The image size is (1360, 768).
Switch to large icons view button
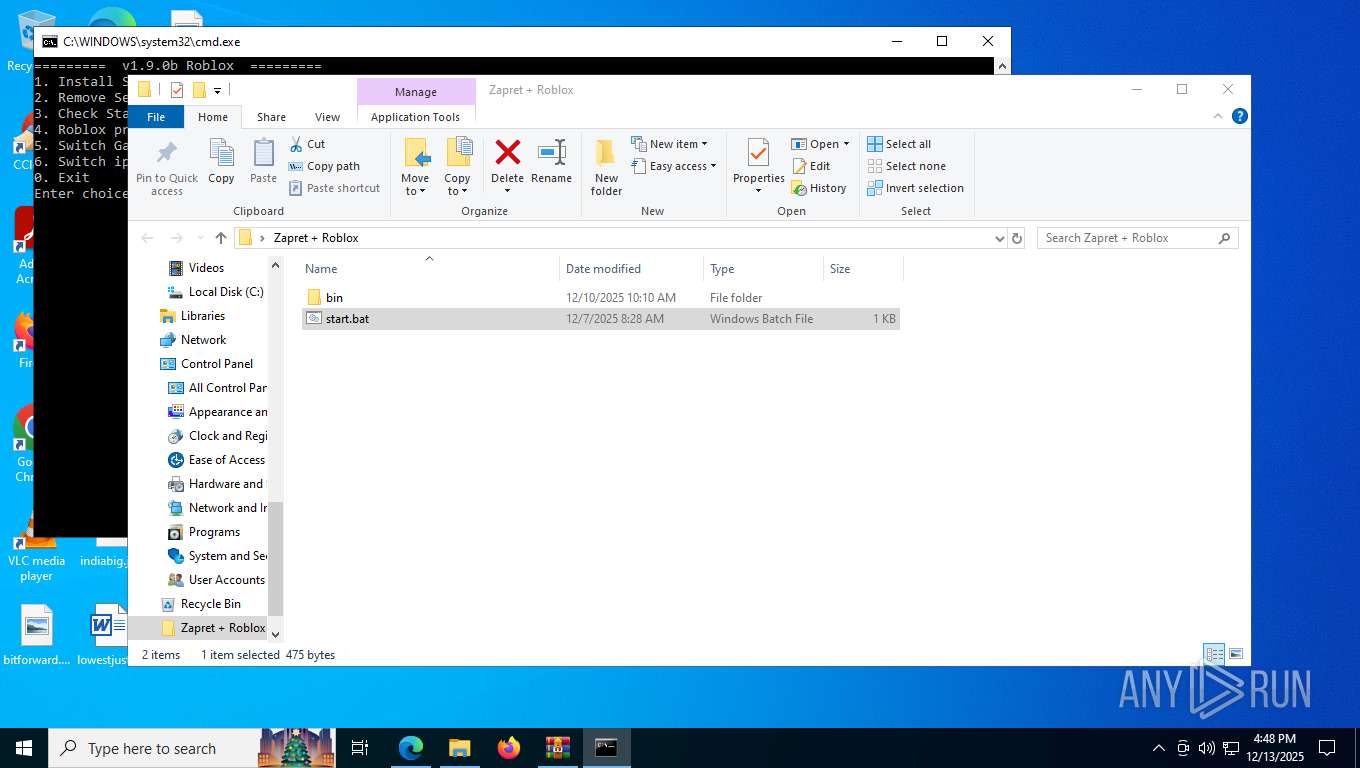(1236, 654)
